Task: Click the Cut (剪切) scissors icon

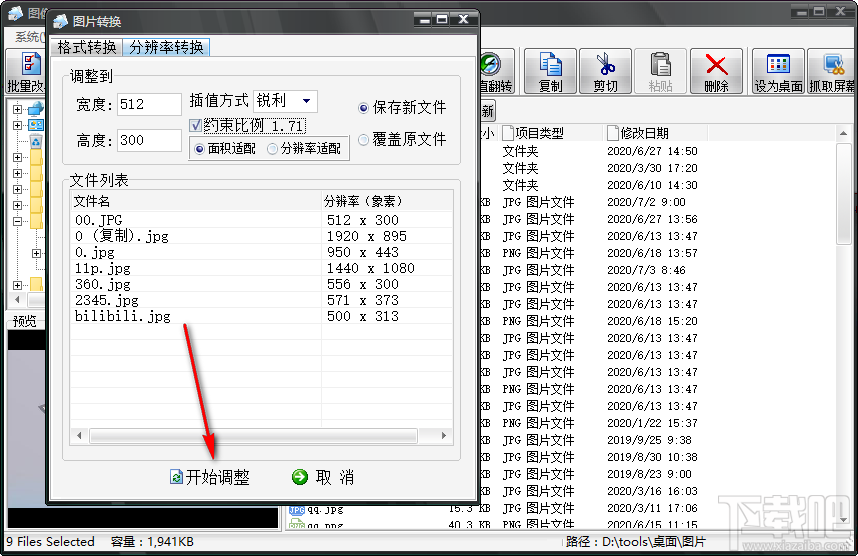Action: 605,71
